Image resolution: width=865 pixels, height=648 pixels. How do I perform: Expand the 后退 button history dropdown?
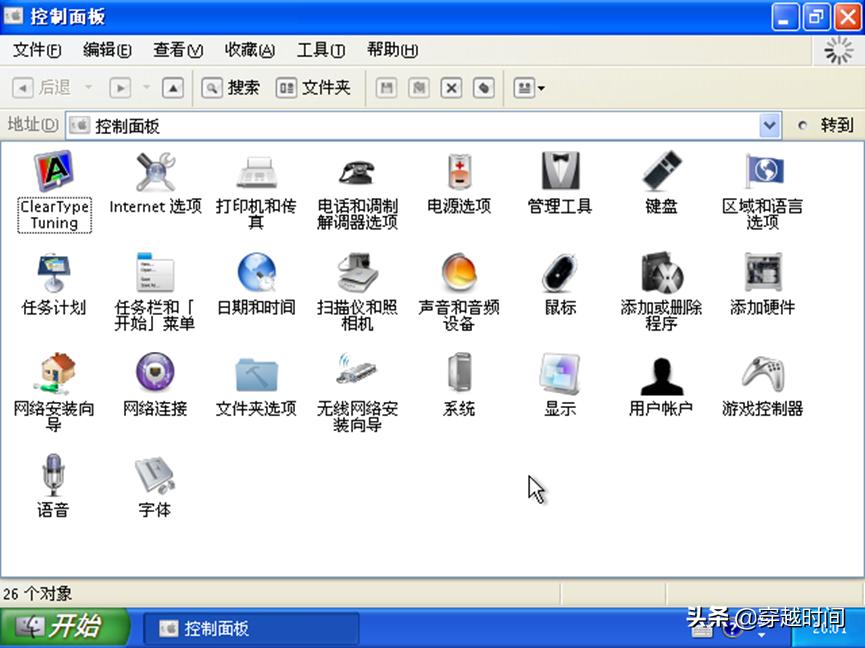(87, 88)
